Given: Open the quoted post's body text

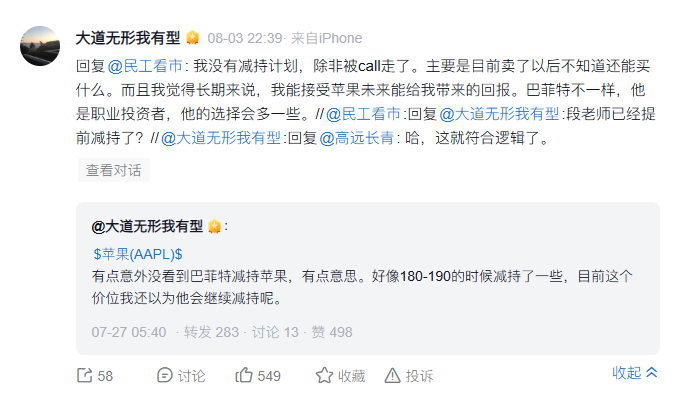Looking at the screenshot, I should point(362,287).
